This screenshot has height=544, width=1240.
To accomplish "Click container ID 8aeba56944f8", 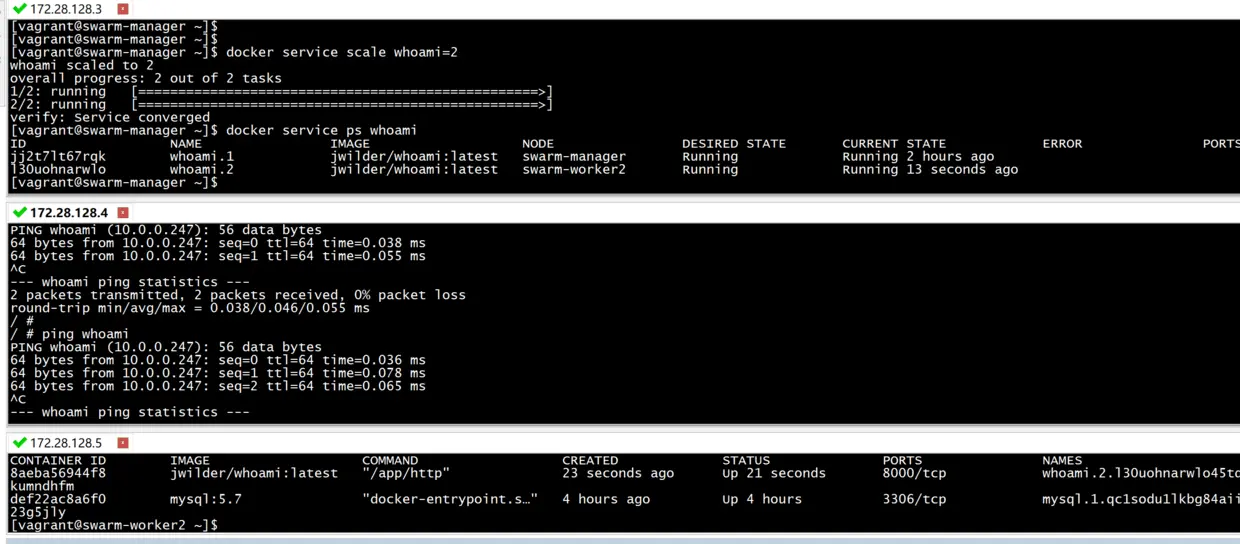I will pyautogui.click(x=58, y=473).
